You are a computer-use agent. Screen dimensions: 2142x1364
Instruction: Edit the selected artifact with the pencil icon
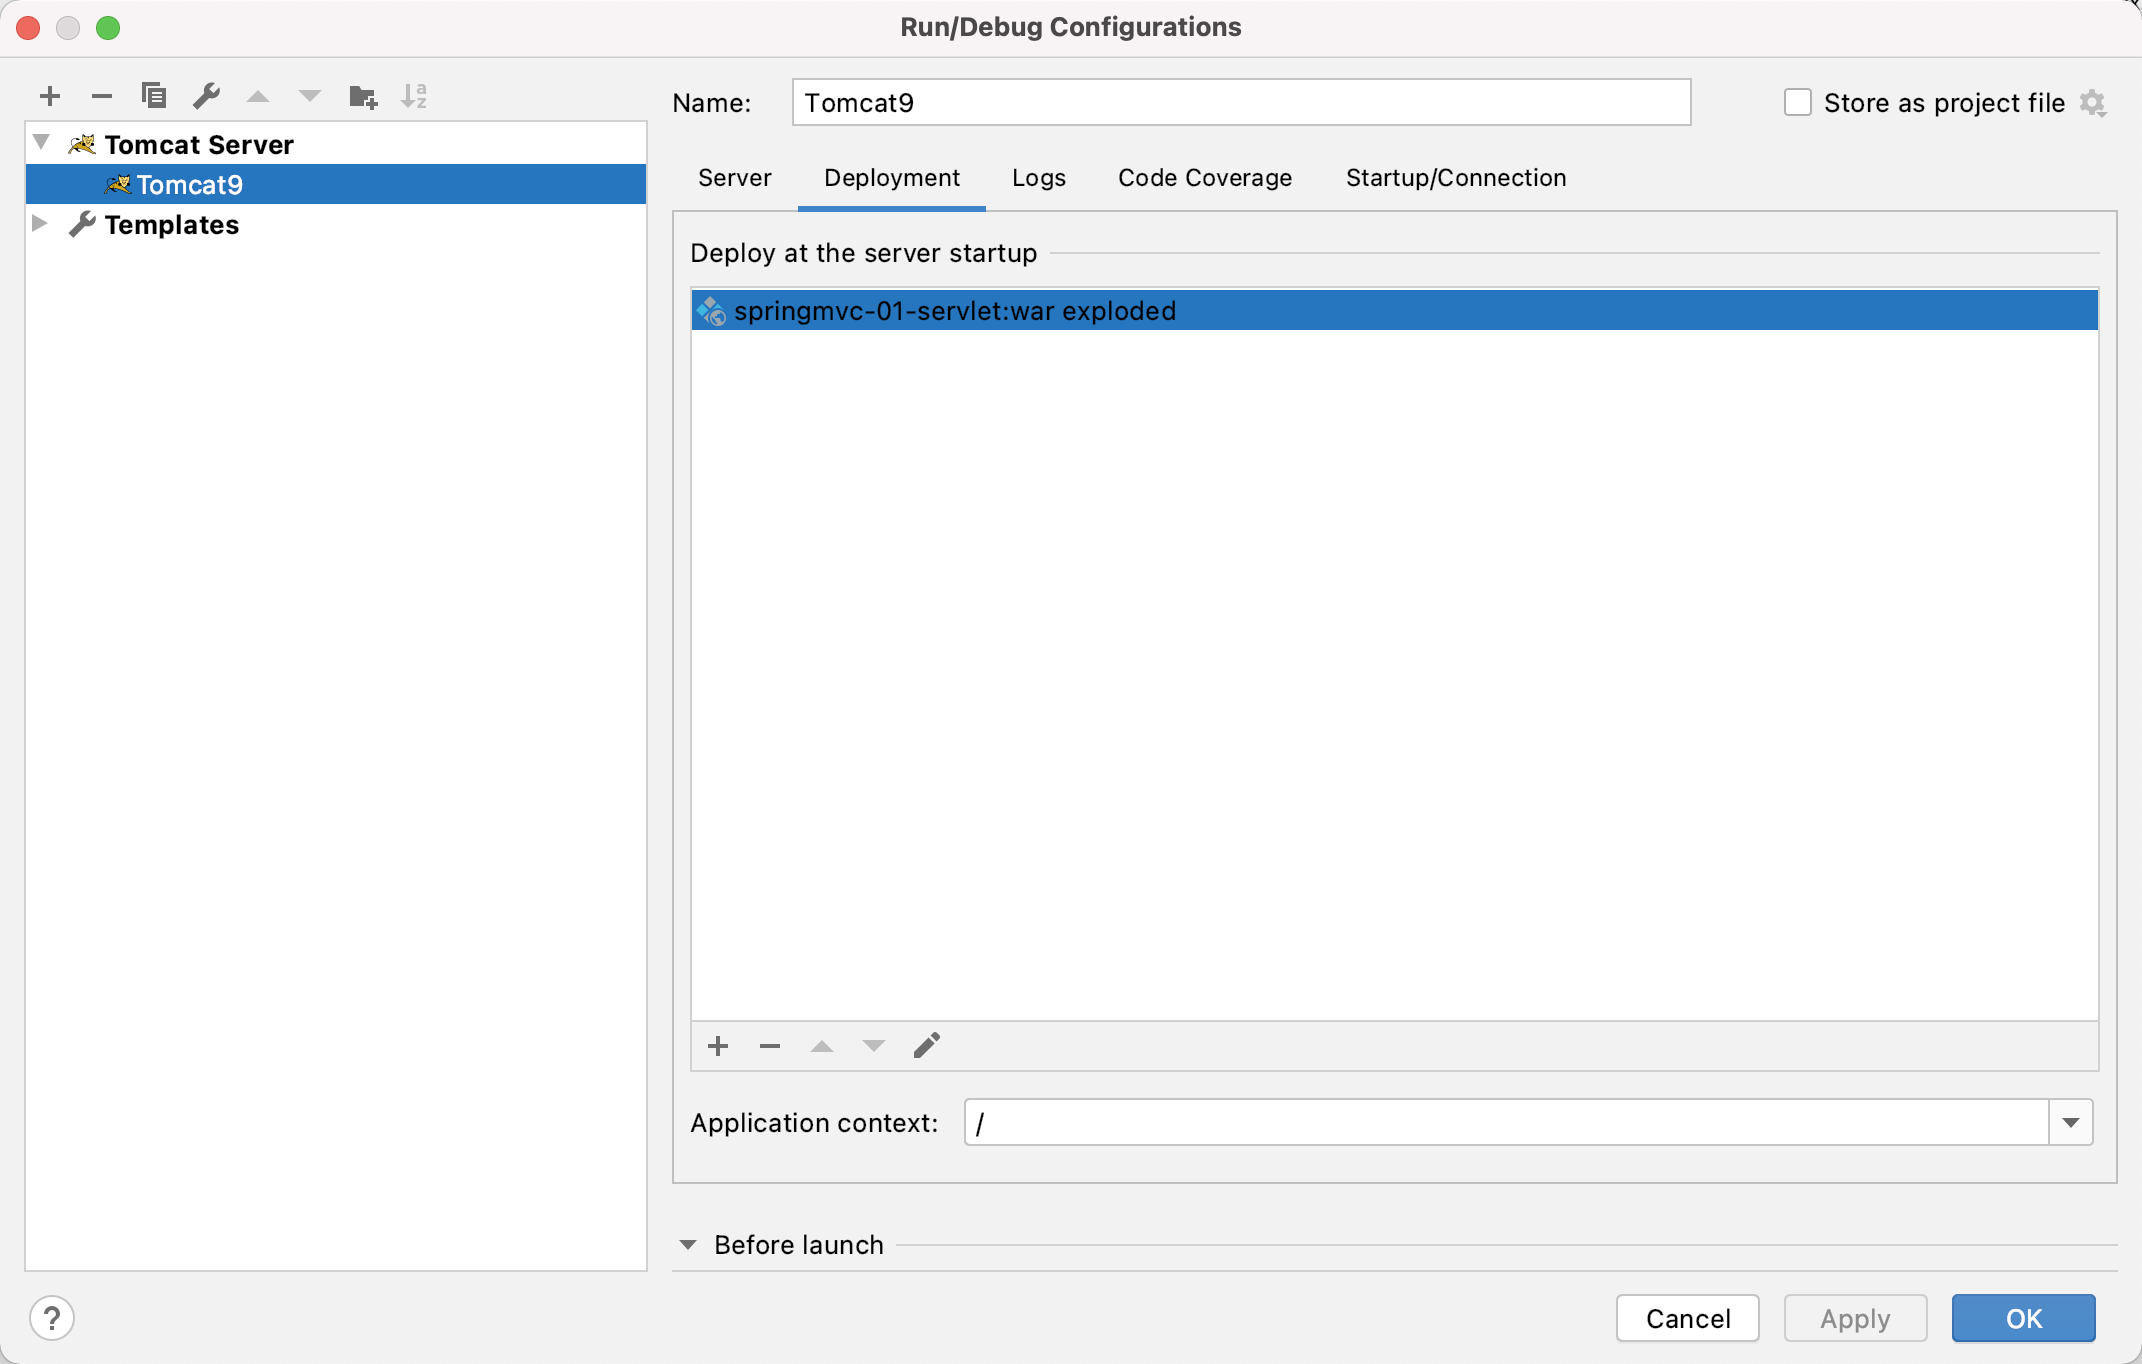(x=927, y=1046)
